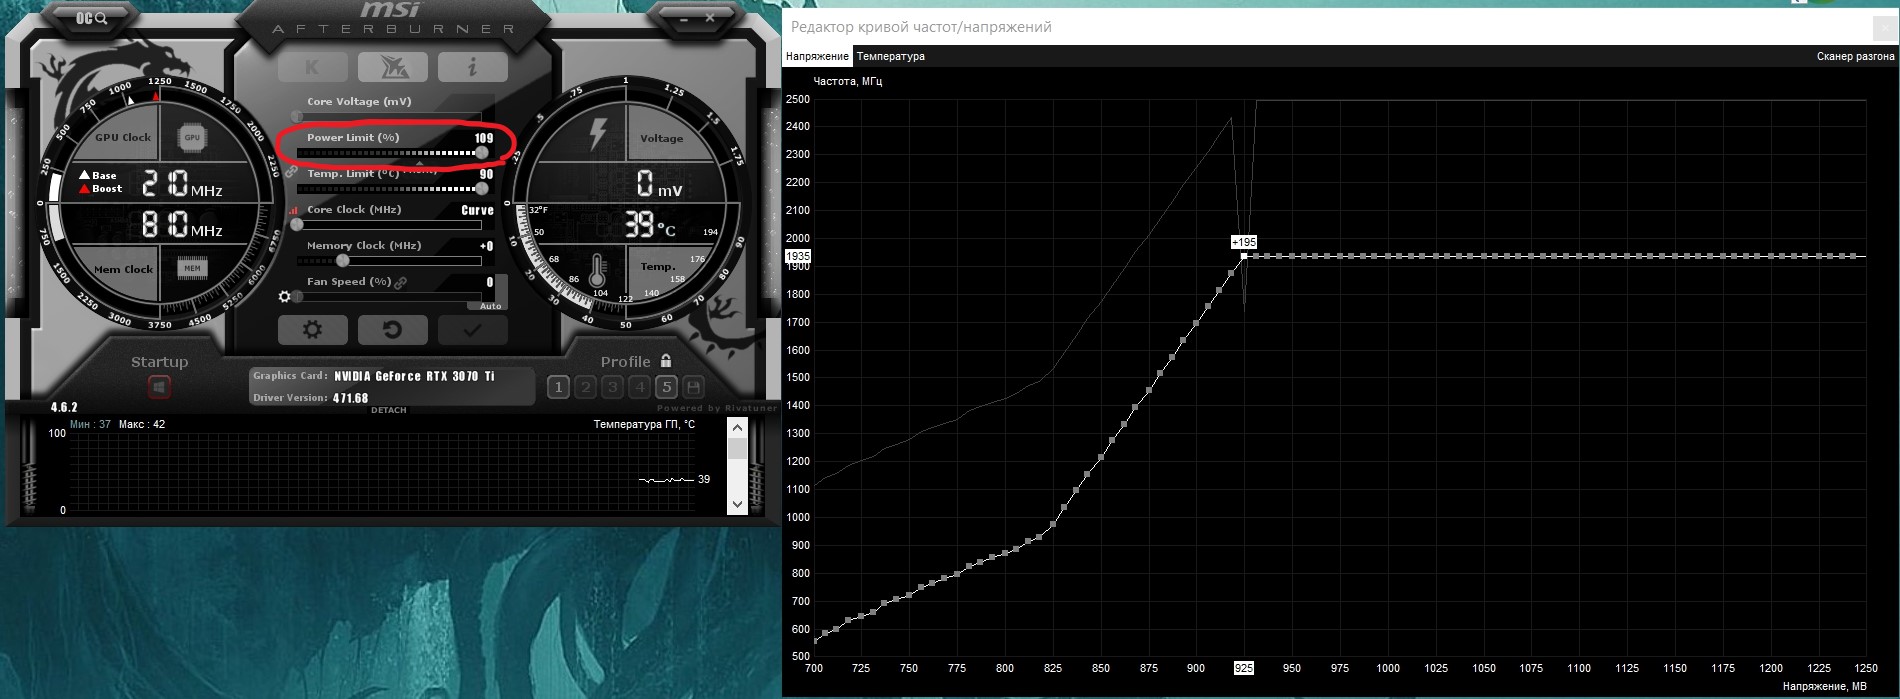The image size is (1900, 699).
Task: Apply settings with the checkmark button
Action: point(472,329)
